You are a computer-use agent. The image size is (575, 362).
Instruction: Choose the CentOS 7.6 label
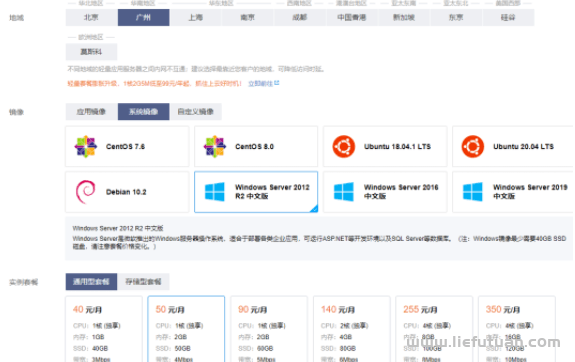tap(125, 146)
